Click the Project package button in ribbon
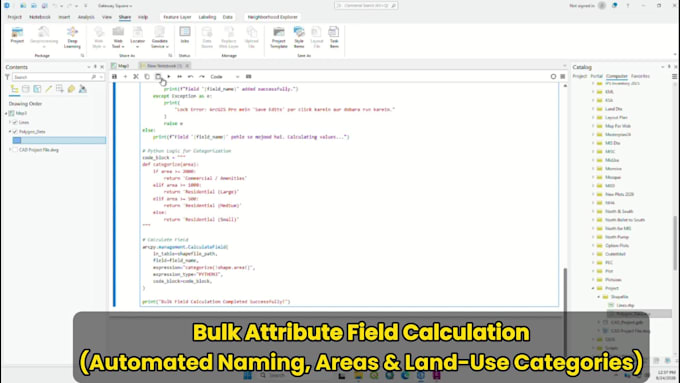Screen dimensions: 680x383 click(x=17, y=36)
